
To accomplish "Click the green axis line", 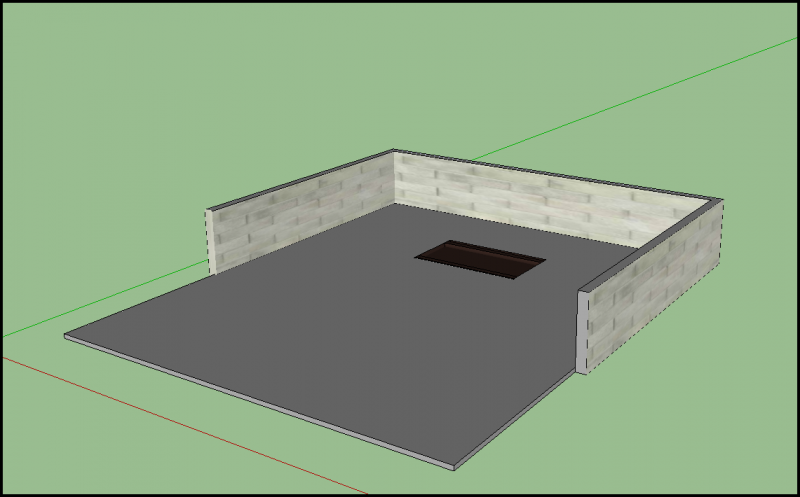I will coord(633,100).
